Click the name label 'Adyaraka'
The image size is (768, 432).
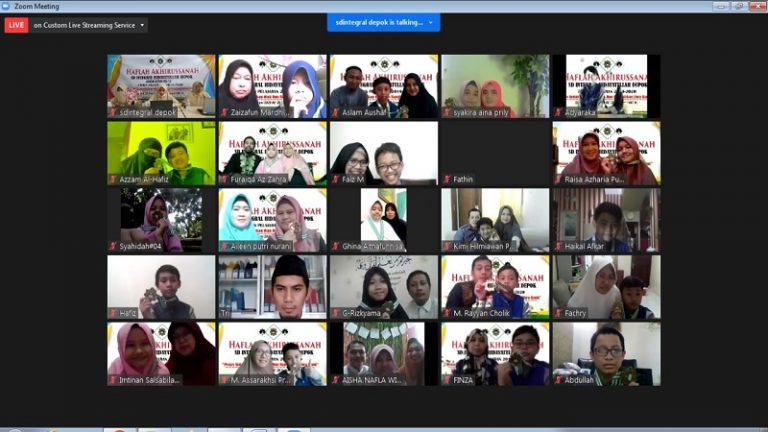pyautogui.click(x=580, y=113)
